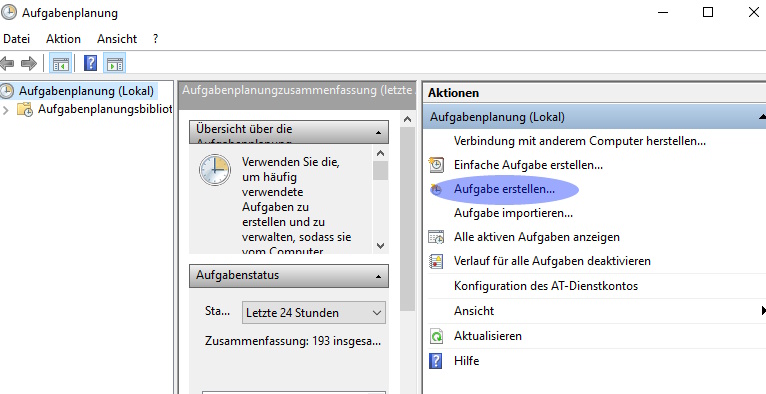Toggle the action pane toolbar icon
The image size is (766, 394).
(x=114, y=63)
